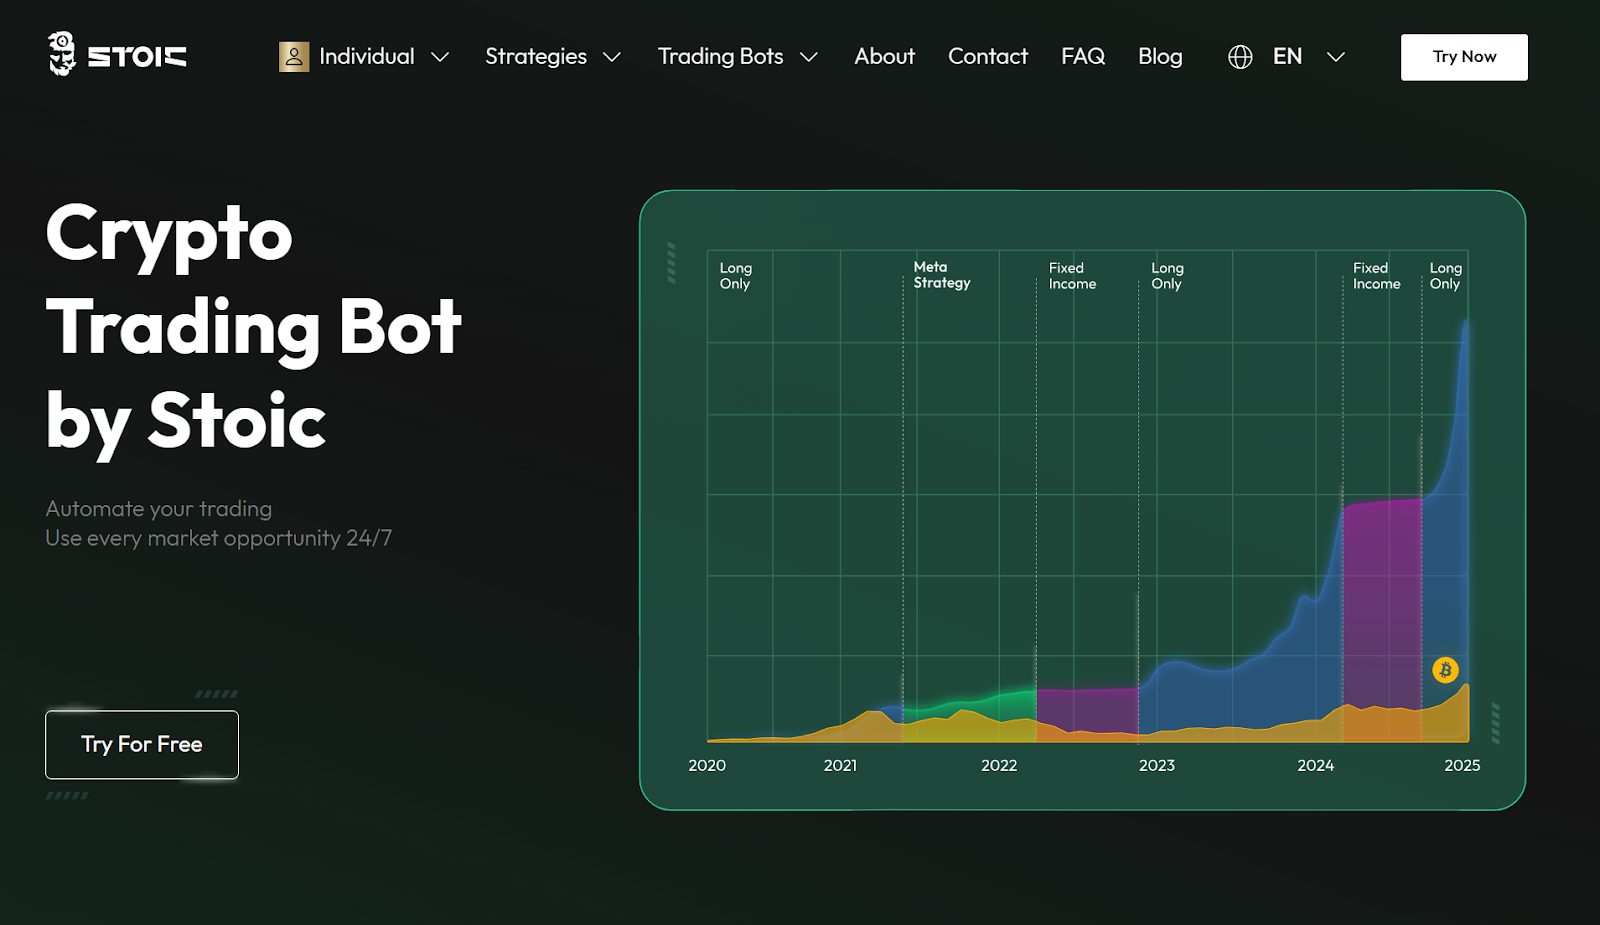Click the Try For Free button
This screenshot has height=925, width=1600.
coord(142,744)
